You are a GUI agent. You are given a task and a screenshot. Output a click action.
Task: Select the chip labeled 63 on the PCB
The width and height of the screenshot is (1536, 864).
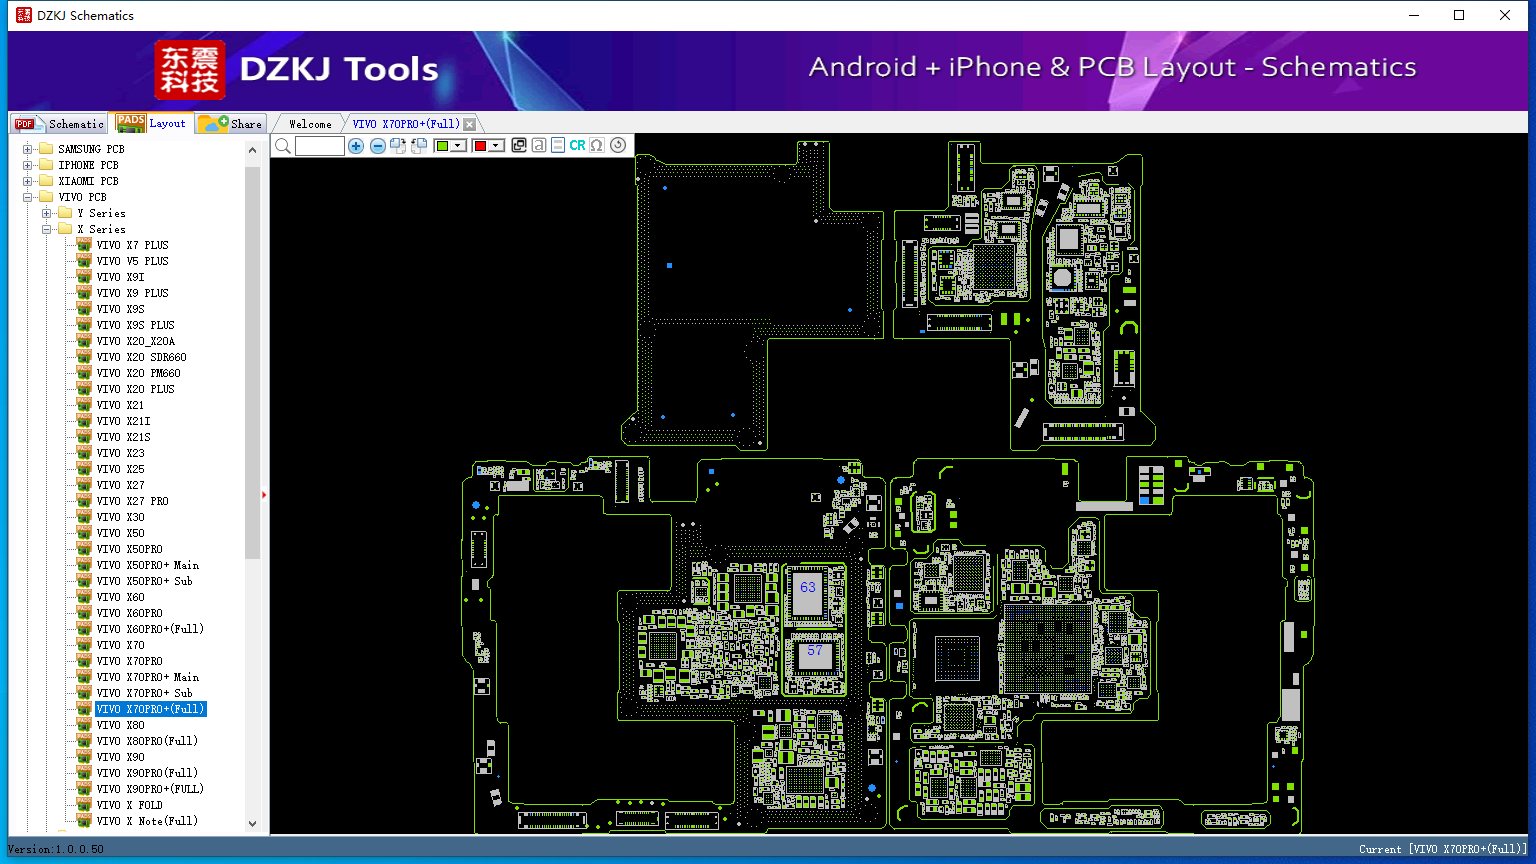tap(808, 592)
